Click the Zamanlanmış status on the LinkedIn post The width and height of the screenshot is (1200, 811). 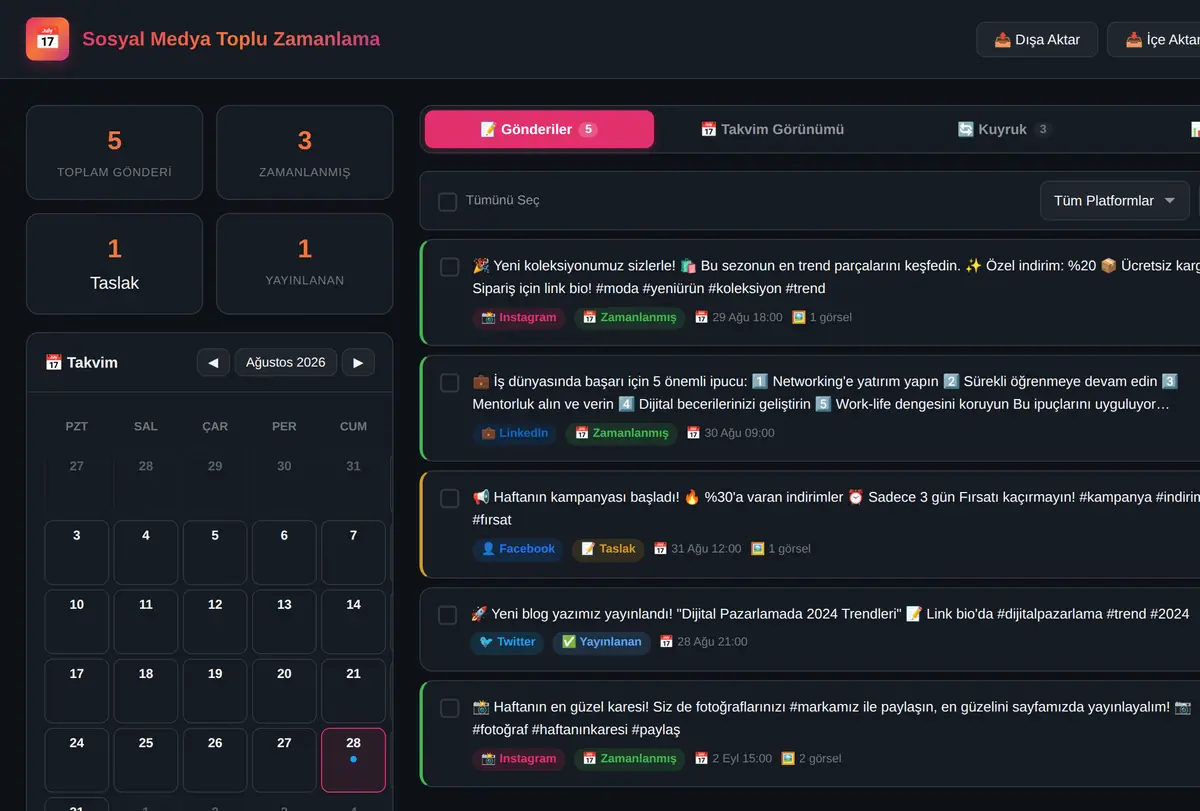coord(622,433)
